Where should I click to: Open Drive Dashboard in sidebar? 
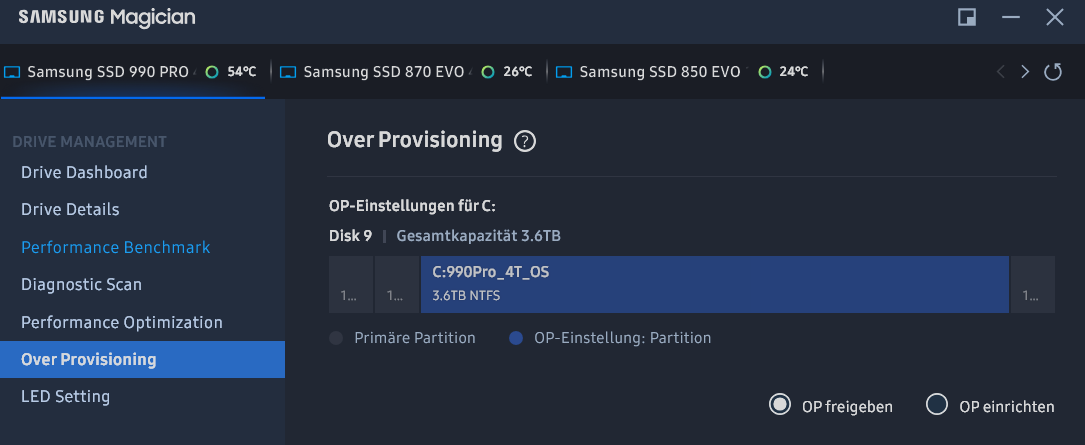pyautogui.click(x=84, y=172)
